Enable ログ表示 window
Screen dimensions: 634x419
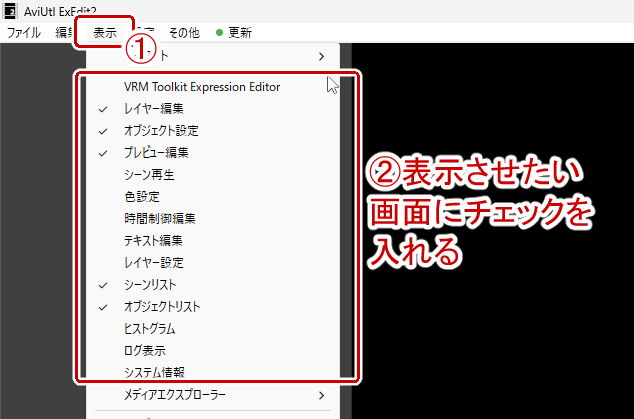click(213, 350)
